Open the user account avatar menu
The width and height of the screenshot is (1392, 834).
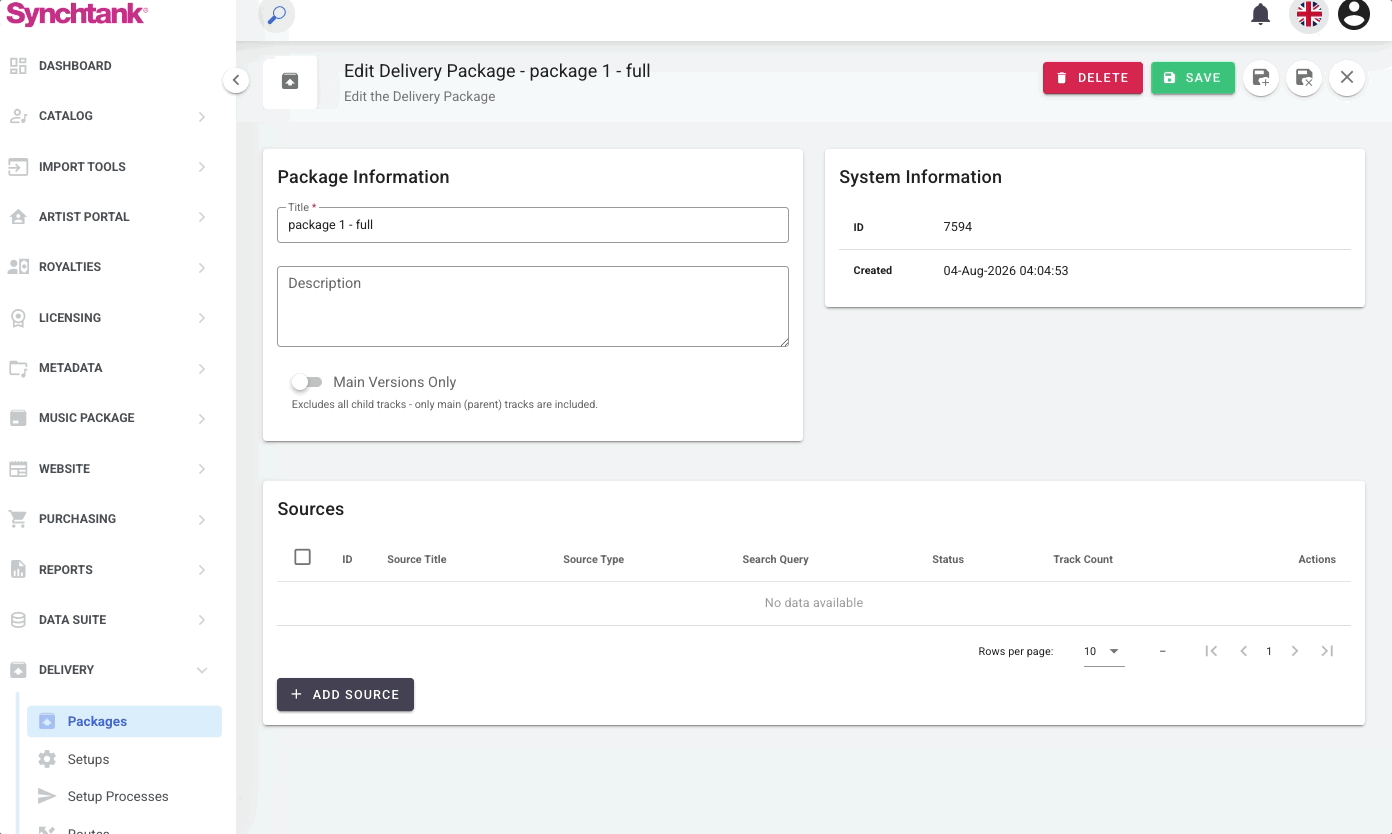pos(1354,15)
